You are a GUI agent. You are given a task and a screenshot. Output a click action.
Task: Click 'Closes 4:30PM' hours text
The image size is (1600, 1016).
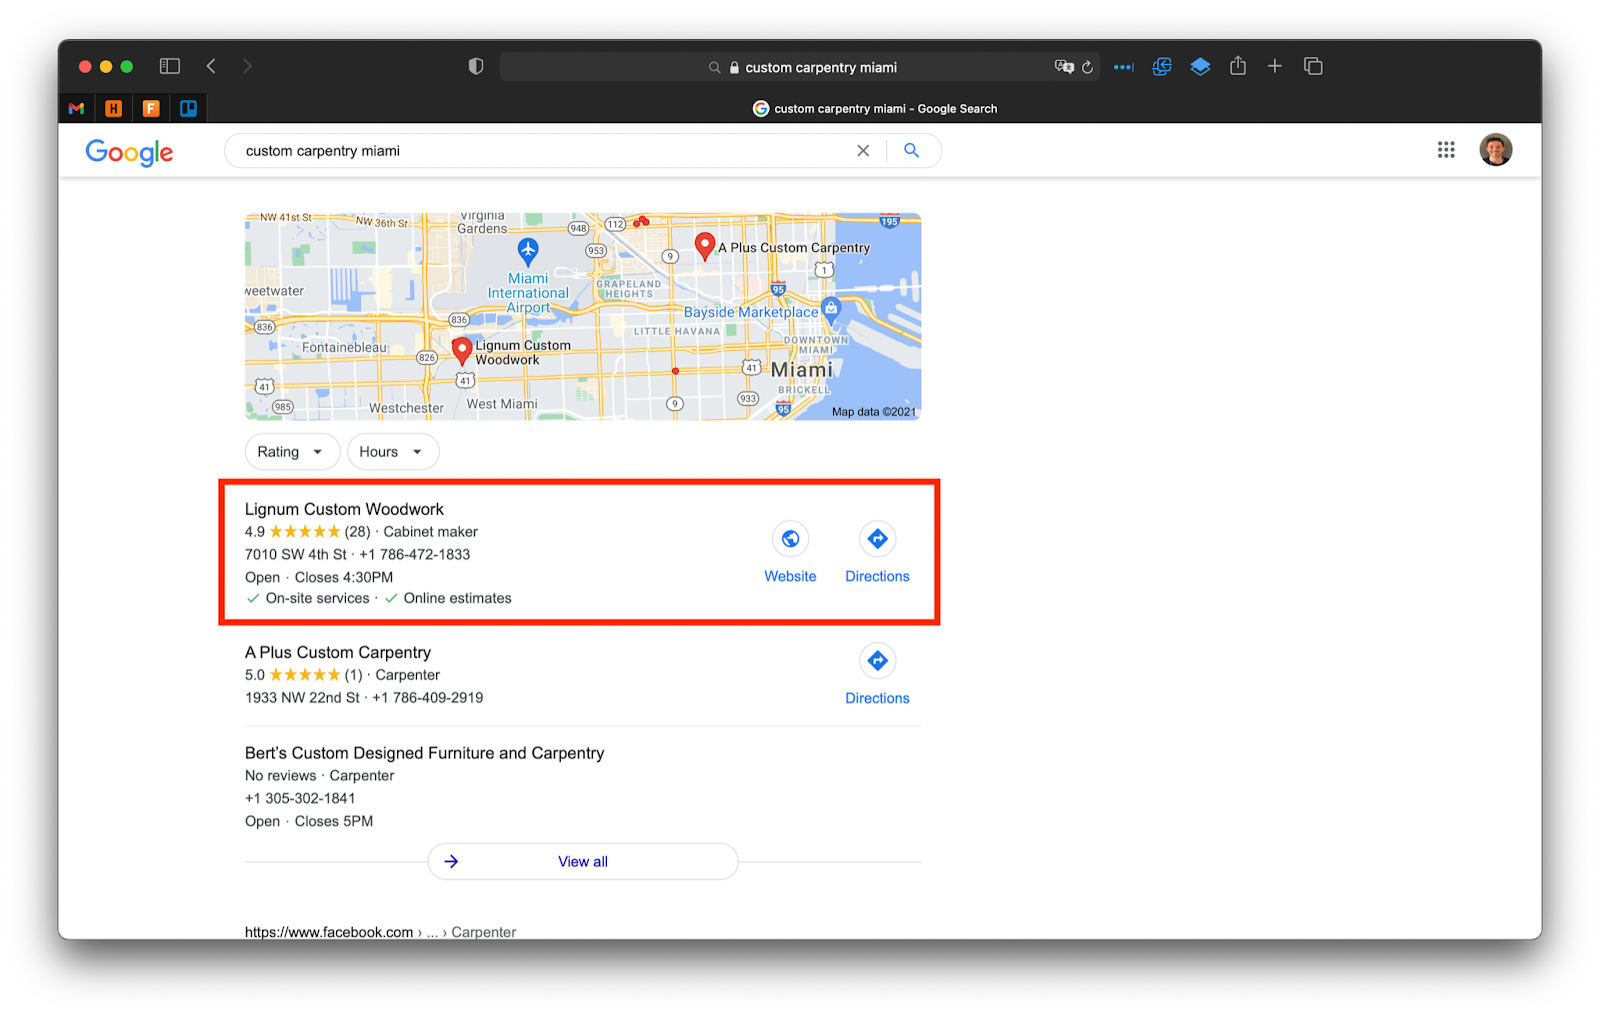(344, 577)
